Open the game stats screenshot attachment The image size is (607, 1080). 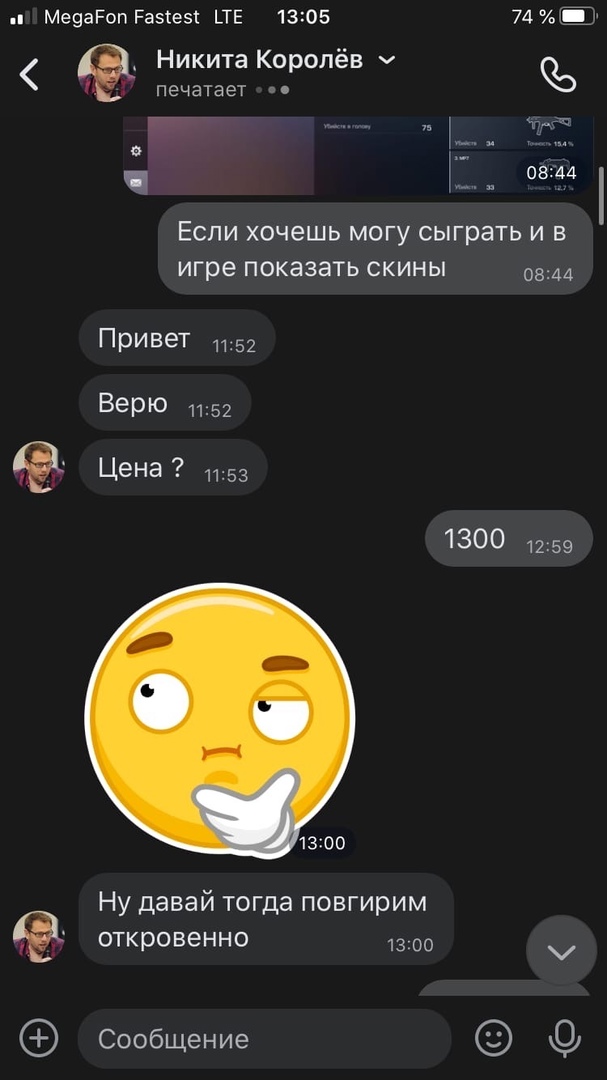click(358, 156)
